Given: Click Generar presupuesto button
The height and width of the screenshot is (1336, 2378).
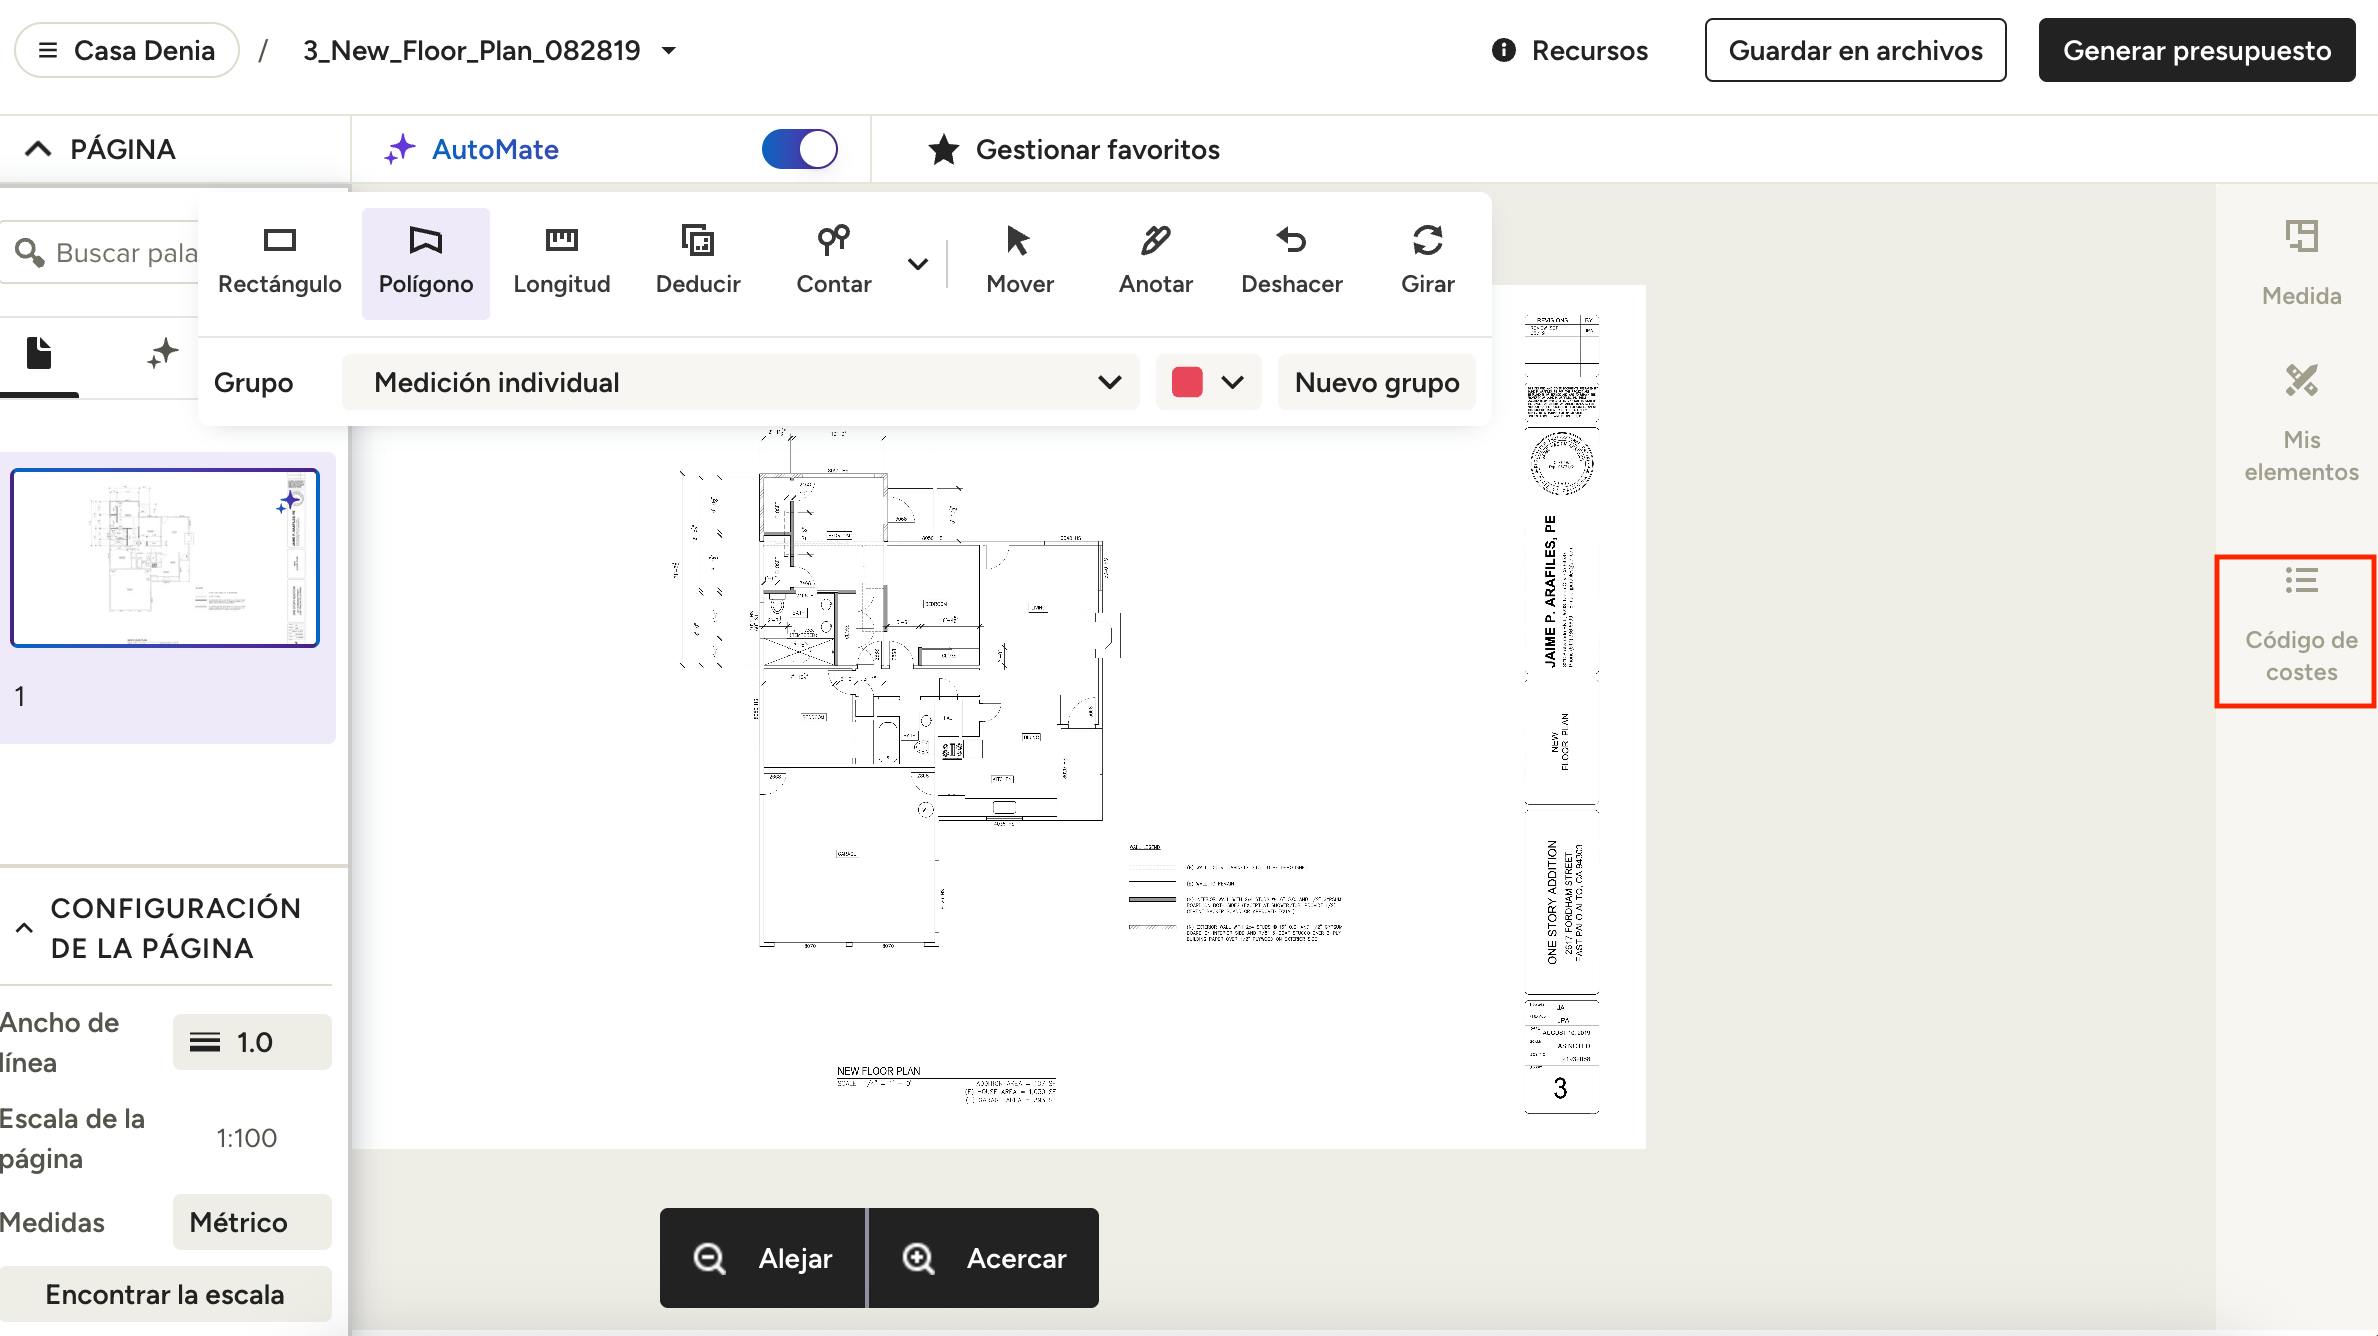Looking at the screenshot, I should click(2197, 50).
